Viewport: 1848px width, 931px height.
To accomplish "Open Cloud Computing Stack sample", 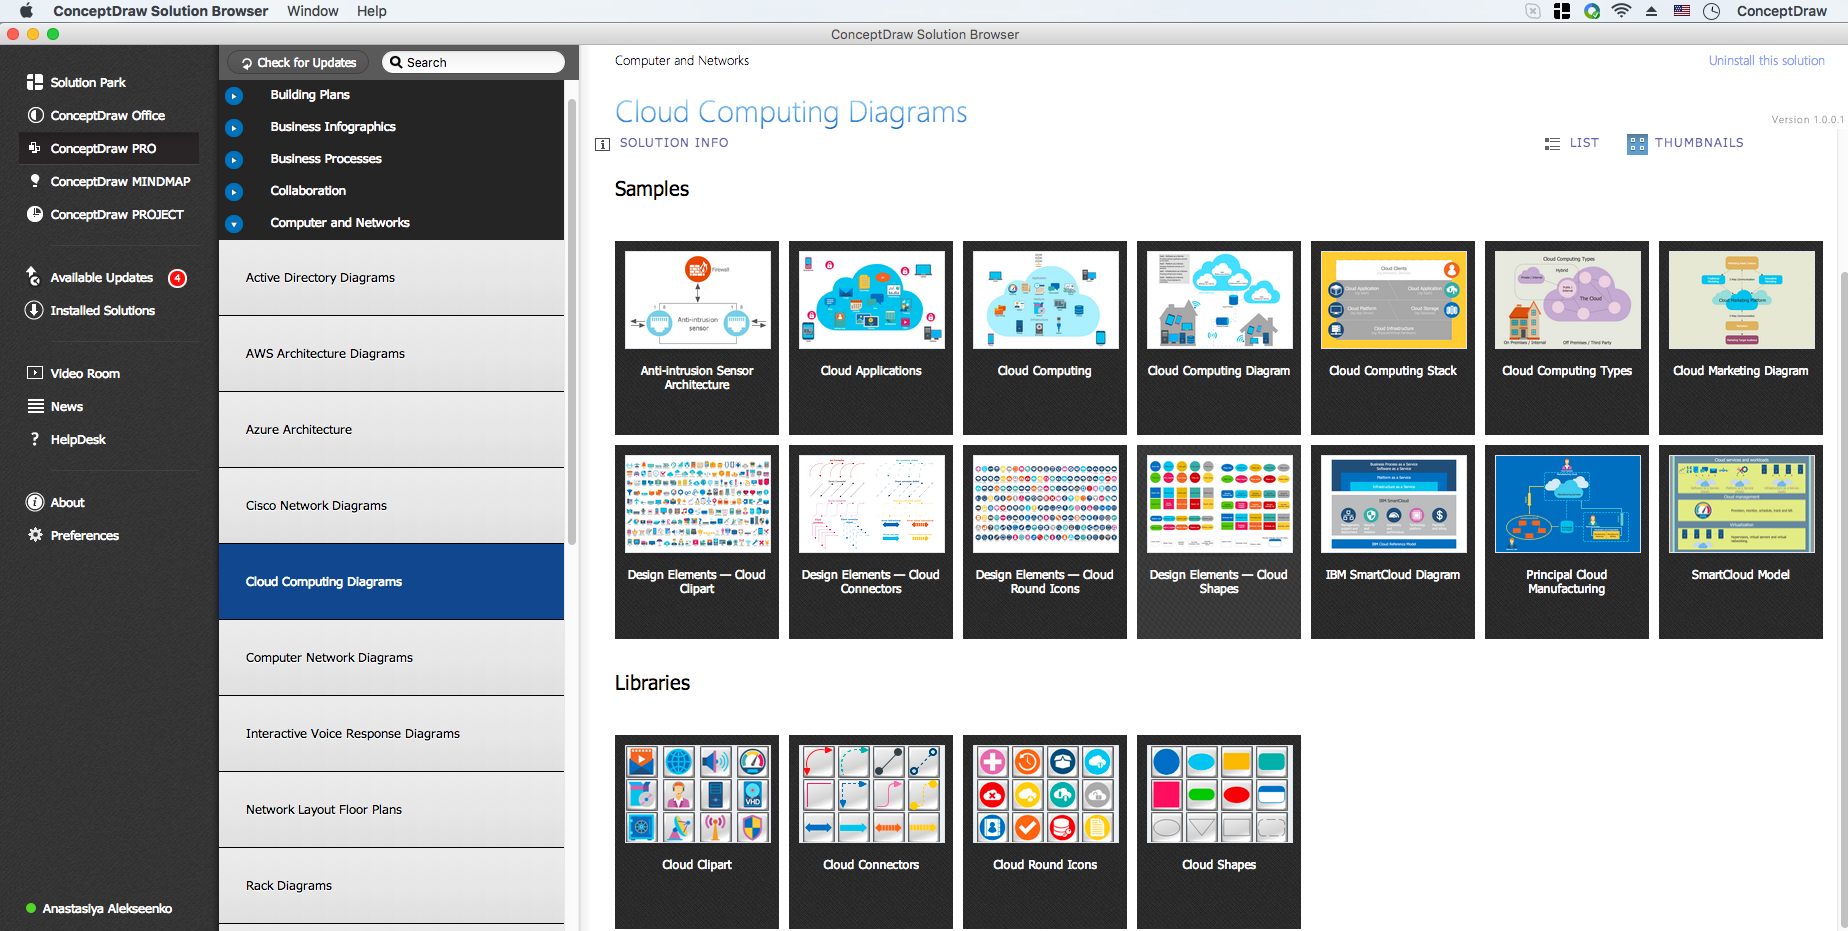I will pyautogui.click(x=1393, y=338).
